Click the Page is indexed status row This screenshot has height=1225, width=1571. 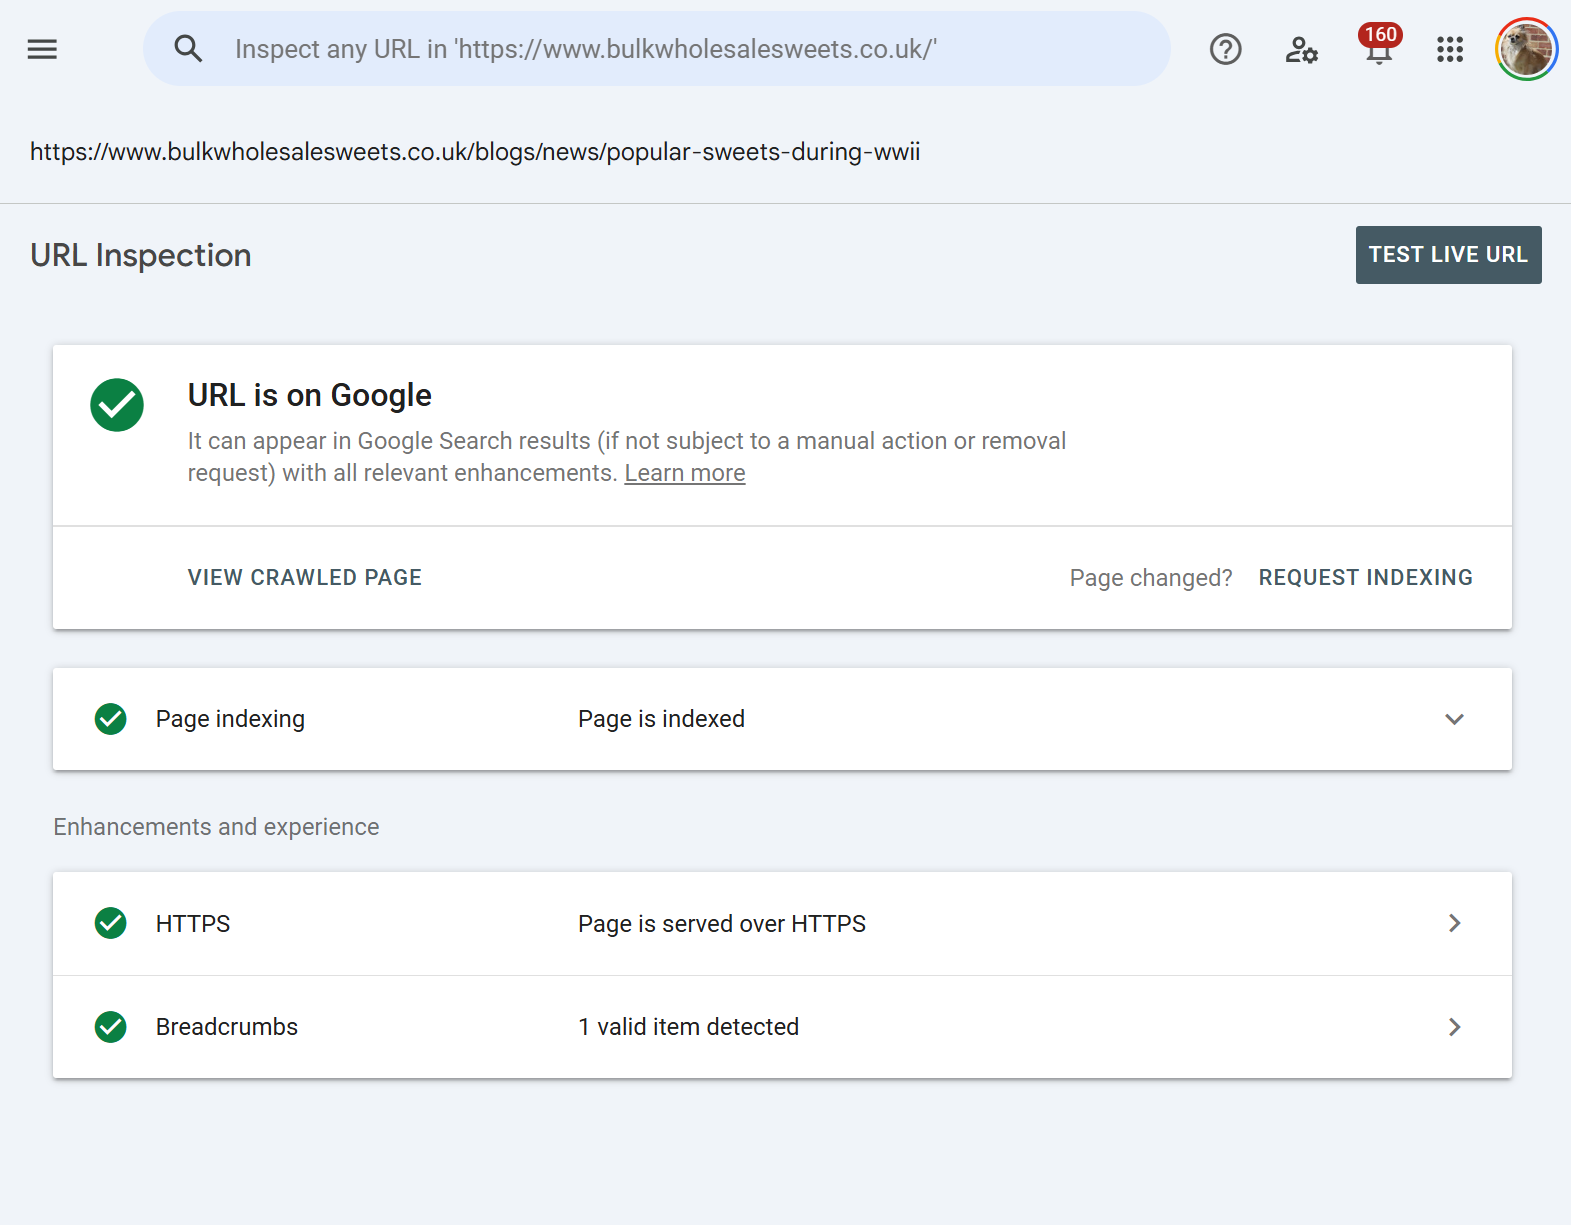pyautogui.click(x=661, y=719)
